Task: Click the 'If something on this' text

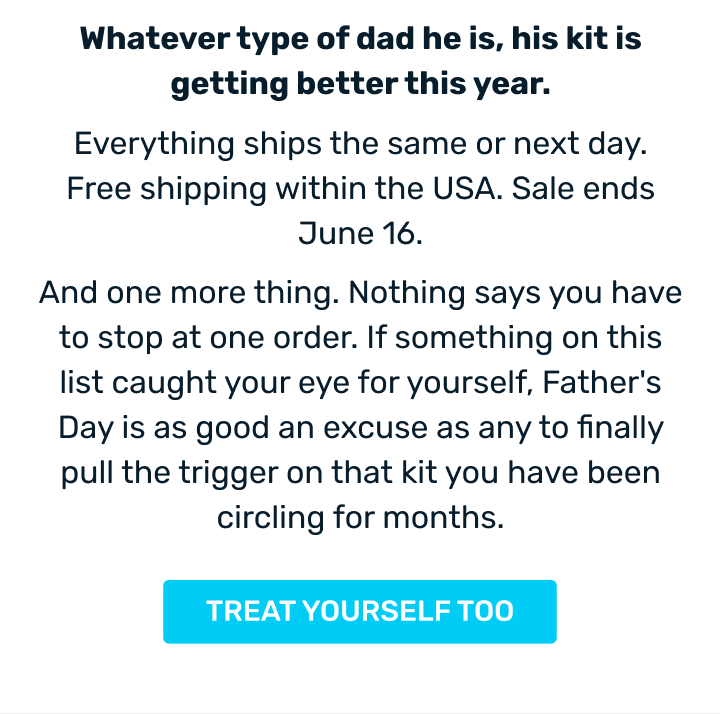Action: (x=514, y=338)
